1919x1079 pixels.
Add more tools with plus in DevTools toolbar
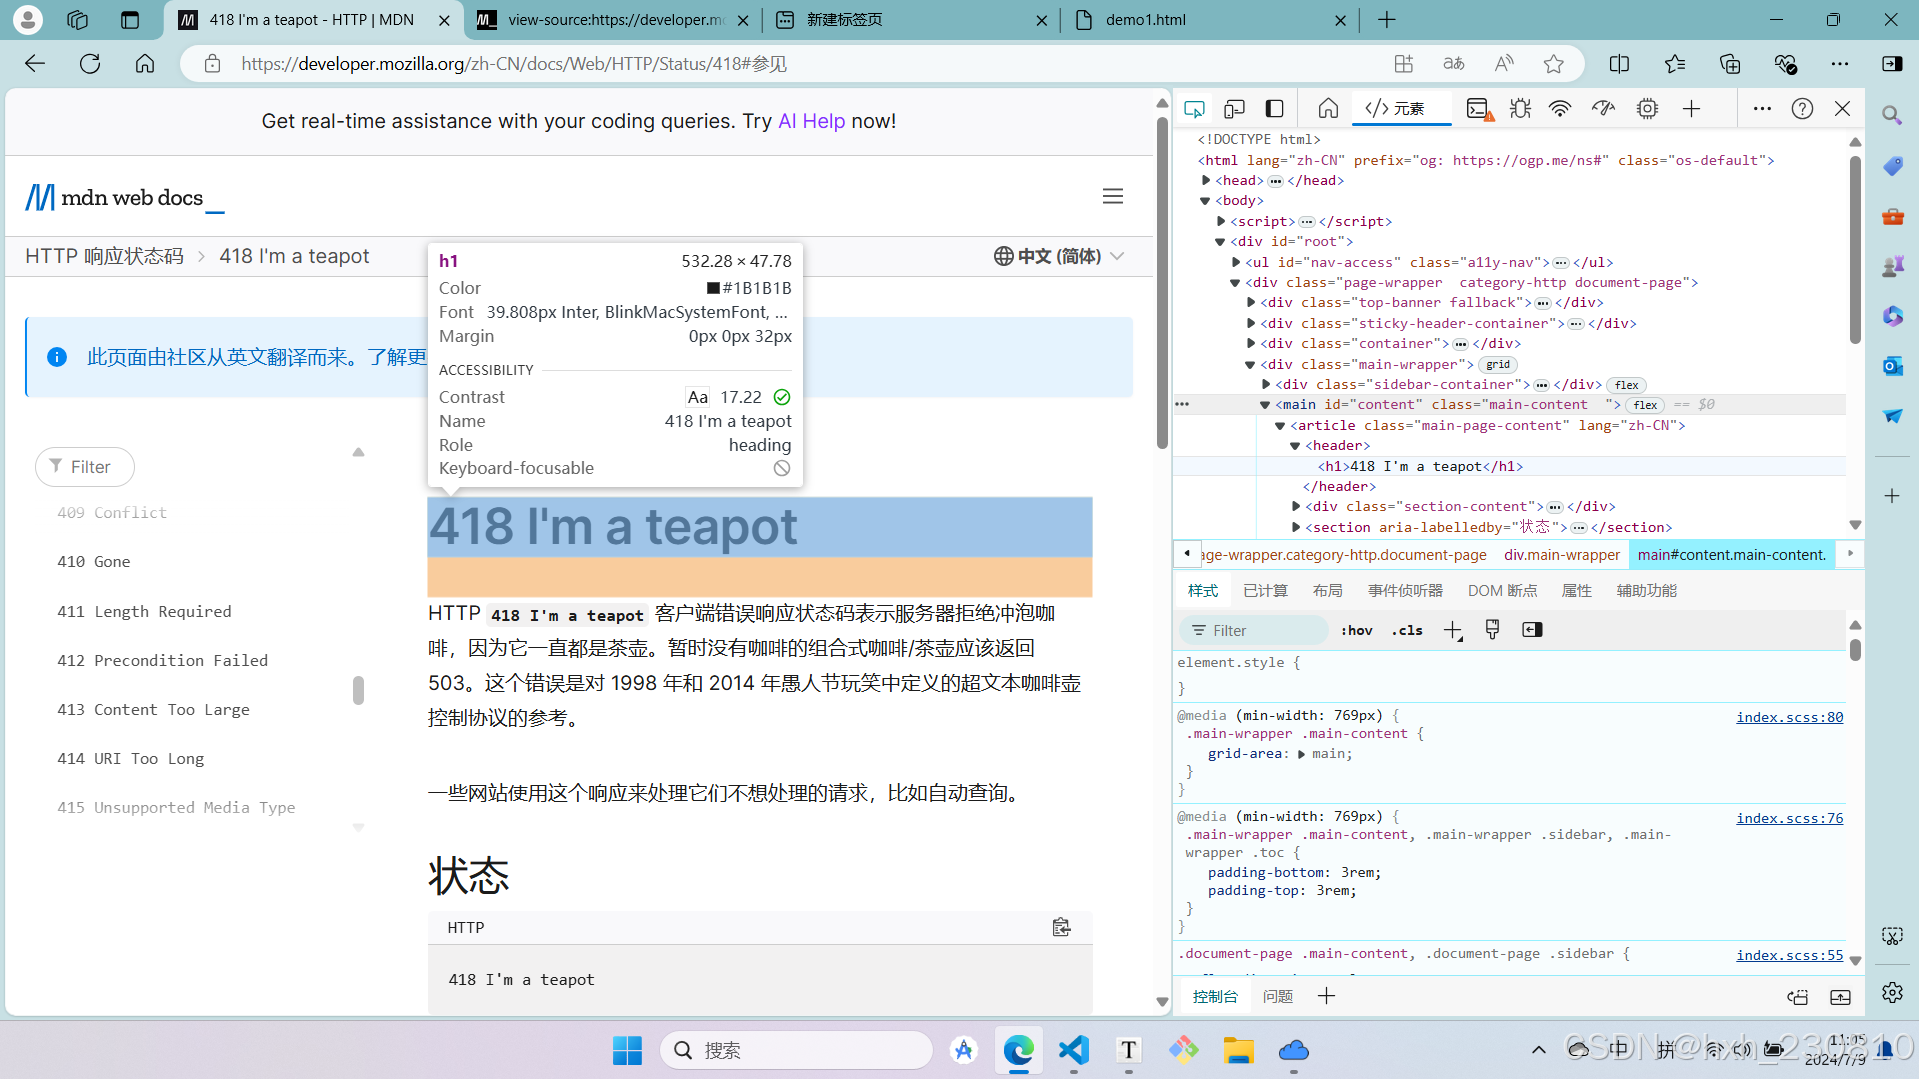pyautogui.click(x=1691, y=109)
